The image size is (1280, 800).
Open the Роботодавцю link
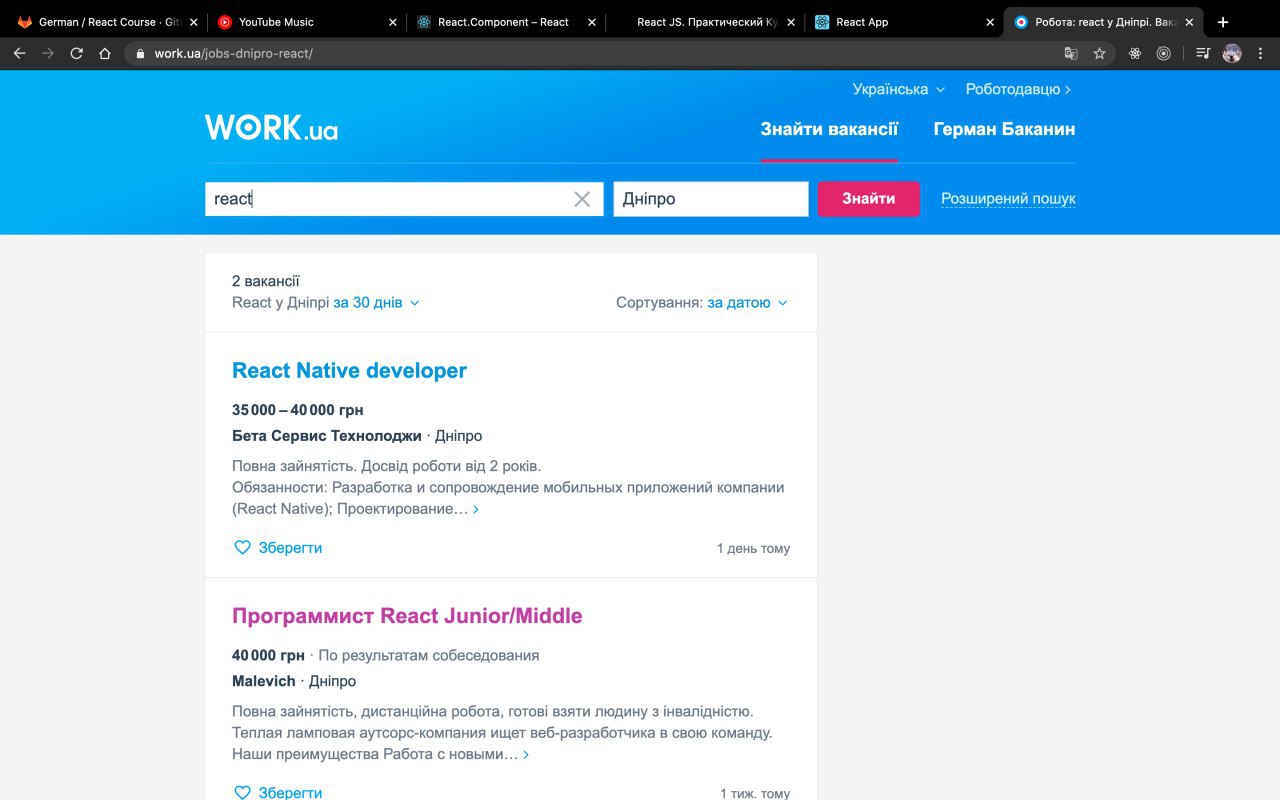1018,89
